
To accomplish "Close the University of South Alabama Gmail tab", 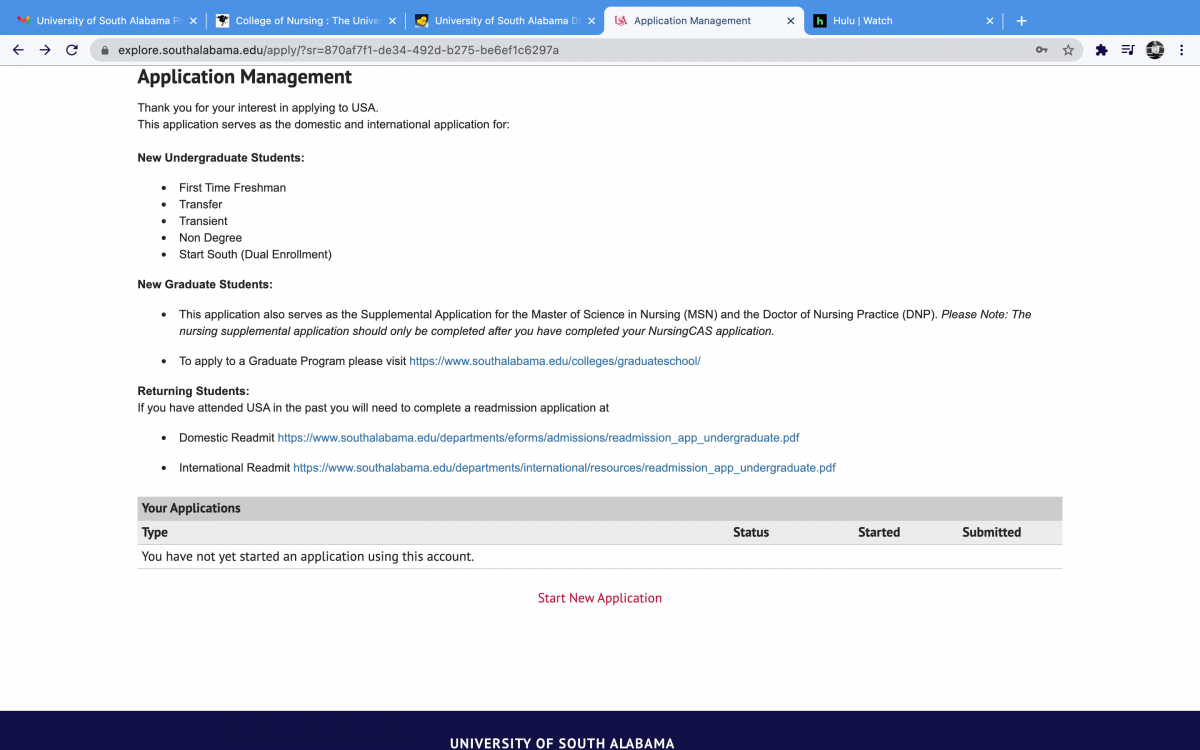I will (x=193, y=21).
